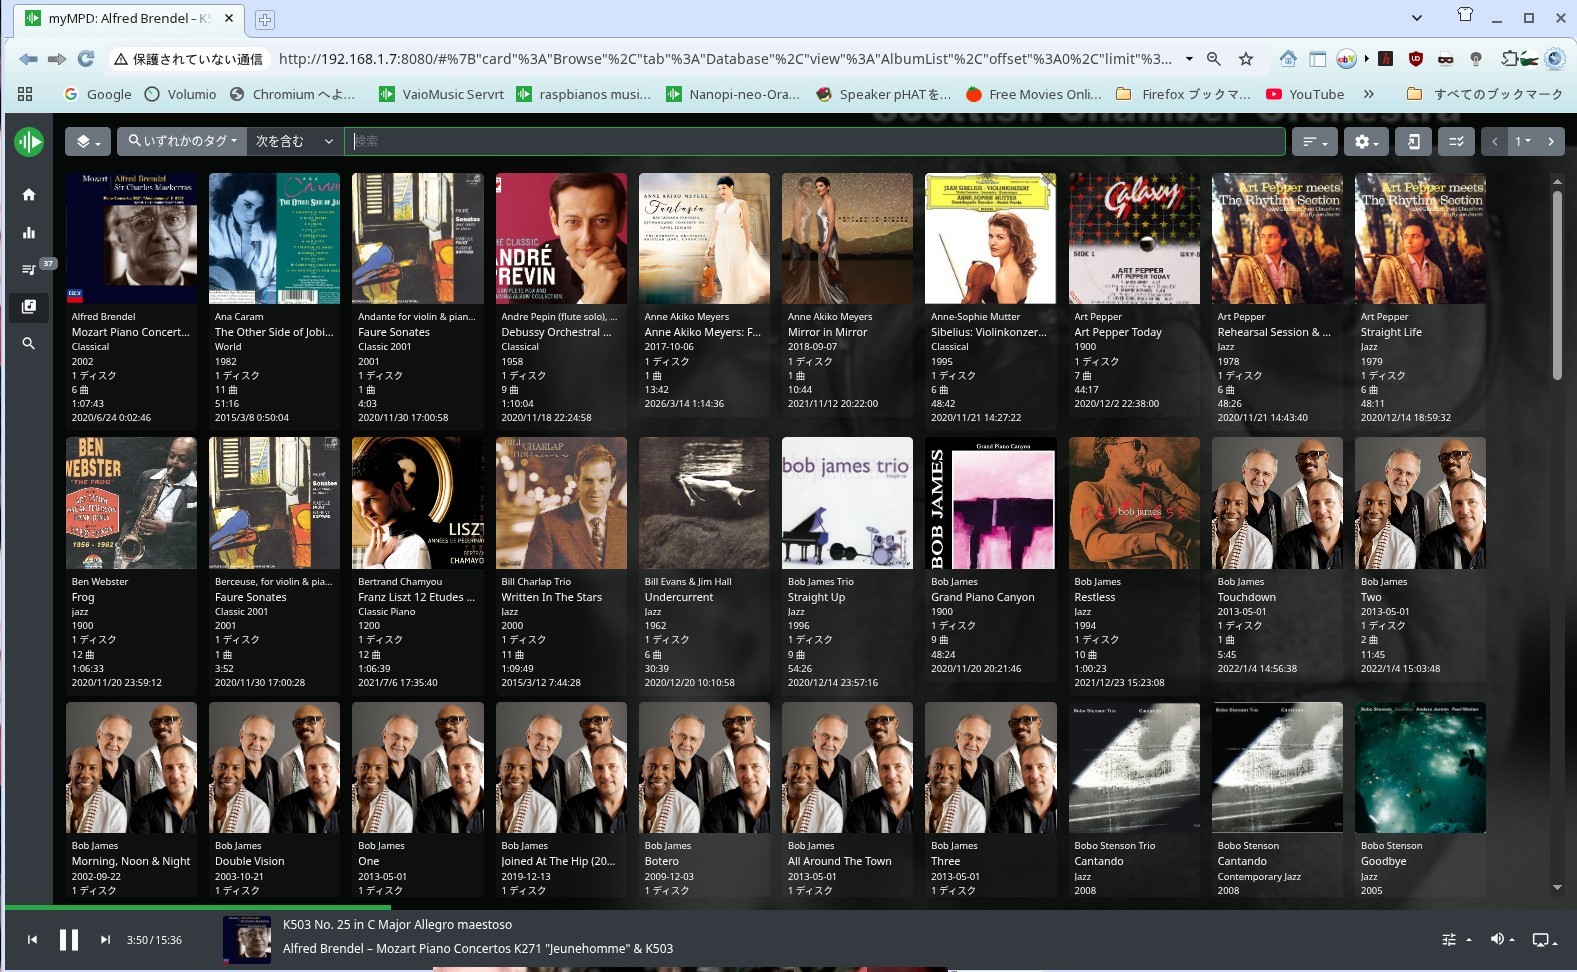Go to the previous track

[x=32, y=940]
